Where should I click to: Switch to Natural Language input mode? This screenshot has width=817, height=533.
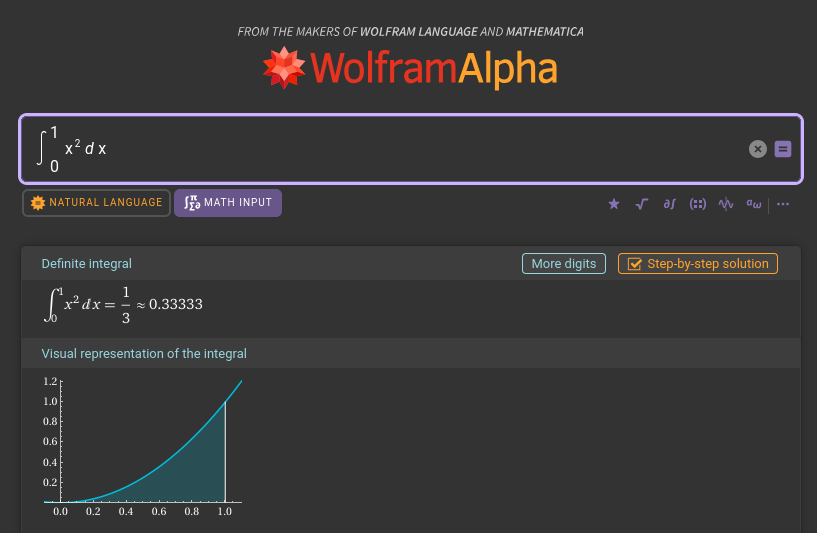pos(96,203)
